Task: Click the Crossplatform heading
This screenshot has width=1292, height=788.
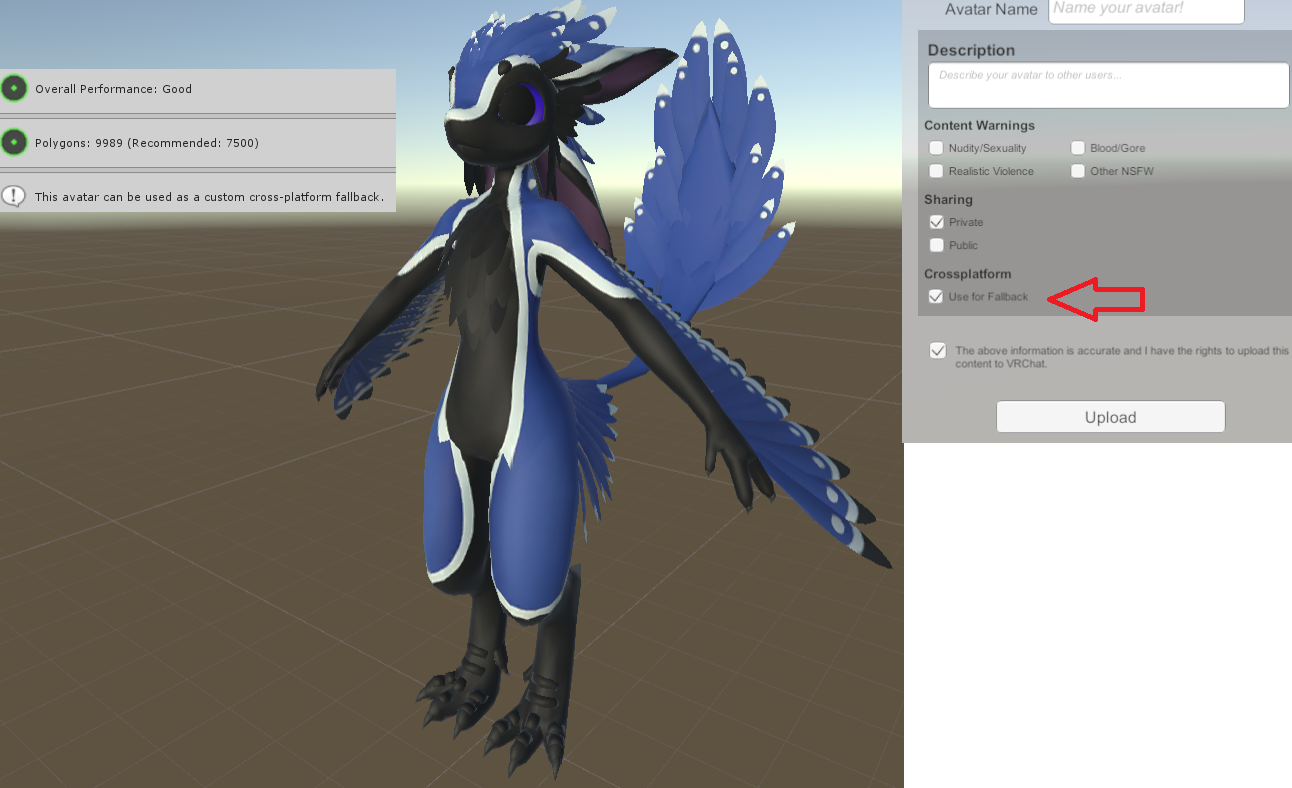Action: pyautogui.click(x=967, y=273)
